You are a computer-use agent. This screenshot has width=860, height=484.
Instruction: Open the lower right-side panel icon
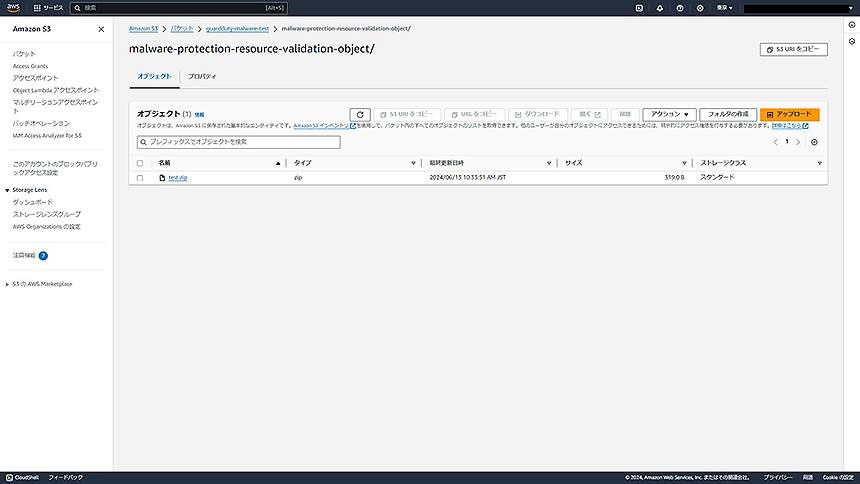point(851,41)
